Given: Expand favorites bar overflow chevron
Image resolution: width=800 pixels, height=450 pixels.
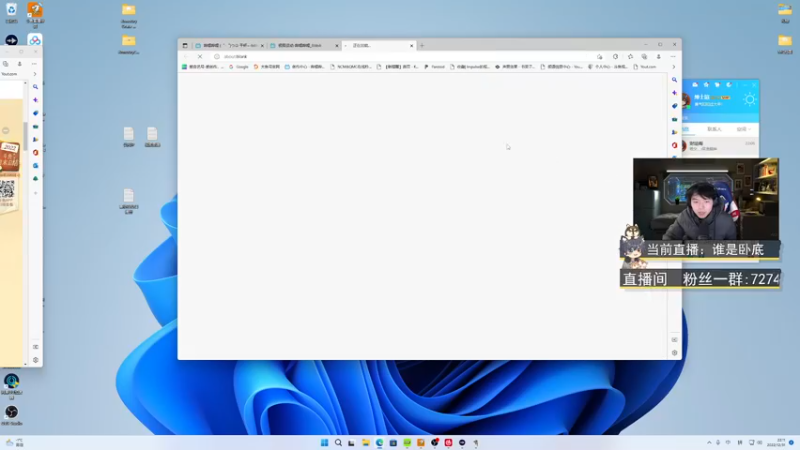Looking at the screenshot, I should click(x=673, y=67).
